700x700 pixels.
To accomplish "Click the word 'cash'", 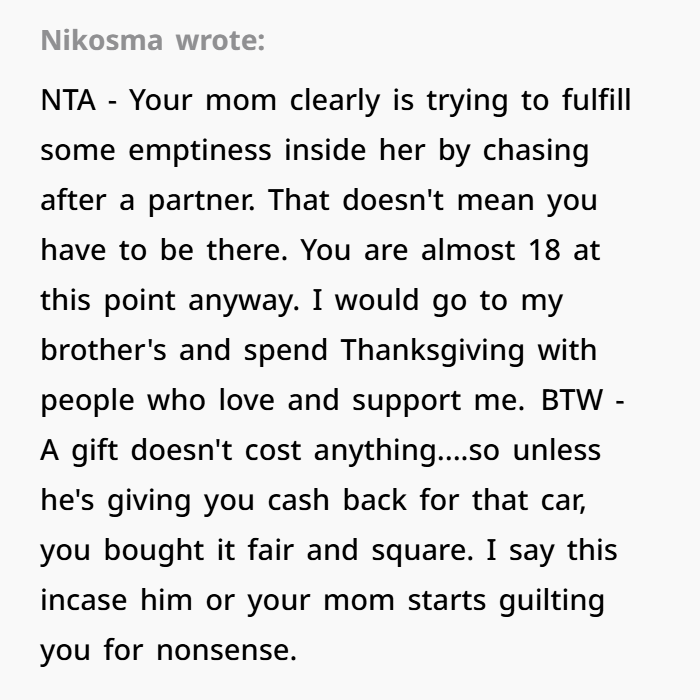I will [x=299, y=500].
